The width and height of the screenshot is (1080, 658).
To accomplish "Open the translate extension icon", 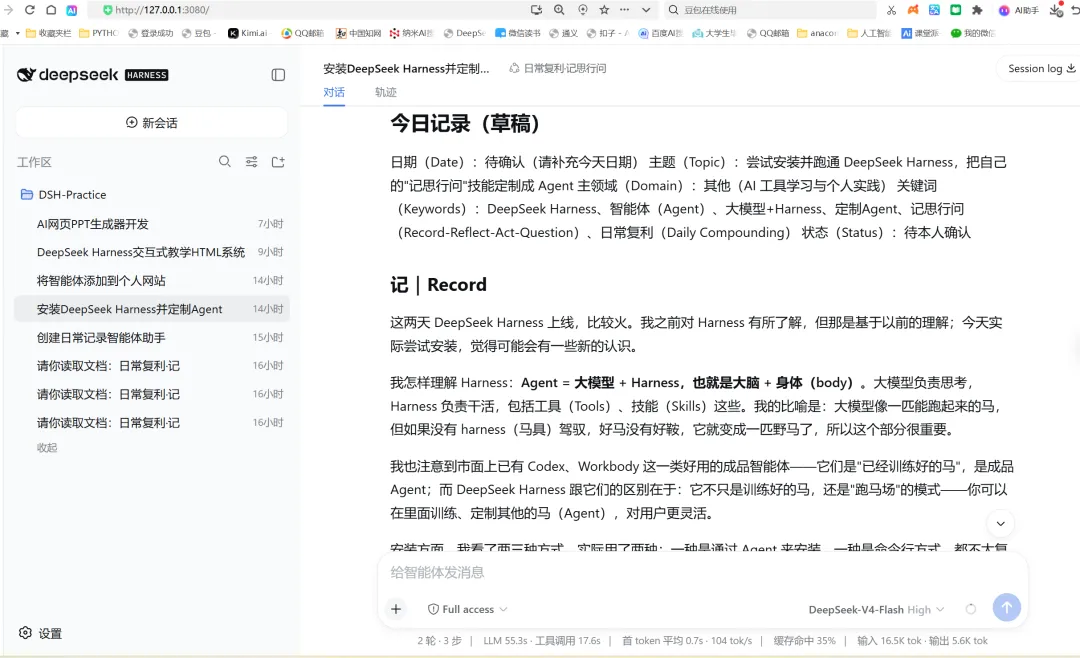I will point(934,10).
